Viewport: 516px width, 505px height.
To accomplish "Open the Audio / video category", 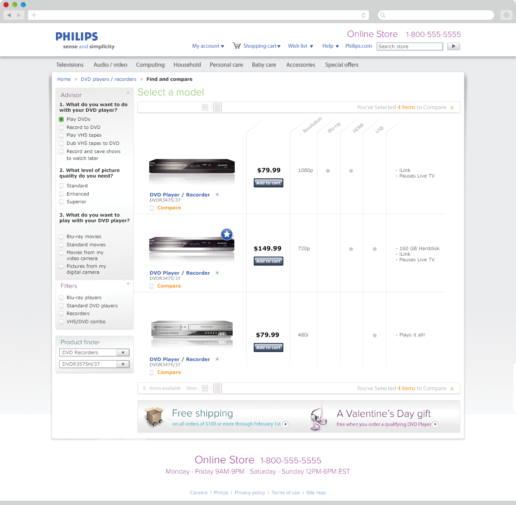I will tap(110, 65).
